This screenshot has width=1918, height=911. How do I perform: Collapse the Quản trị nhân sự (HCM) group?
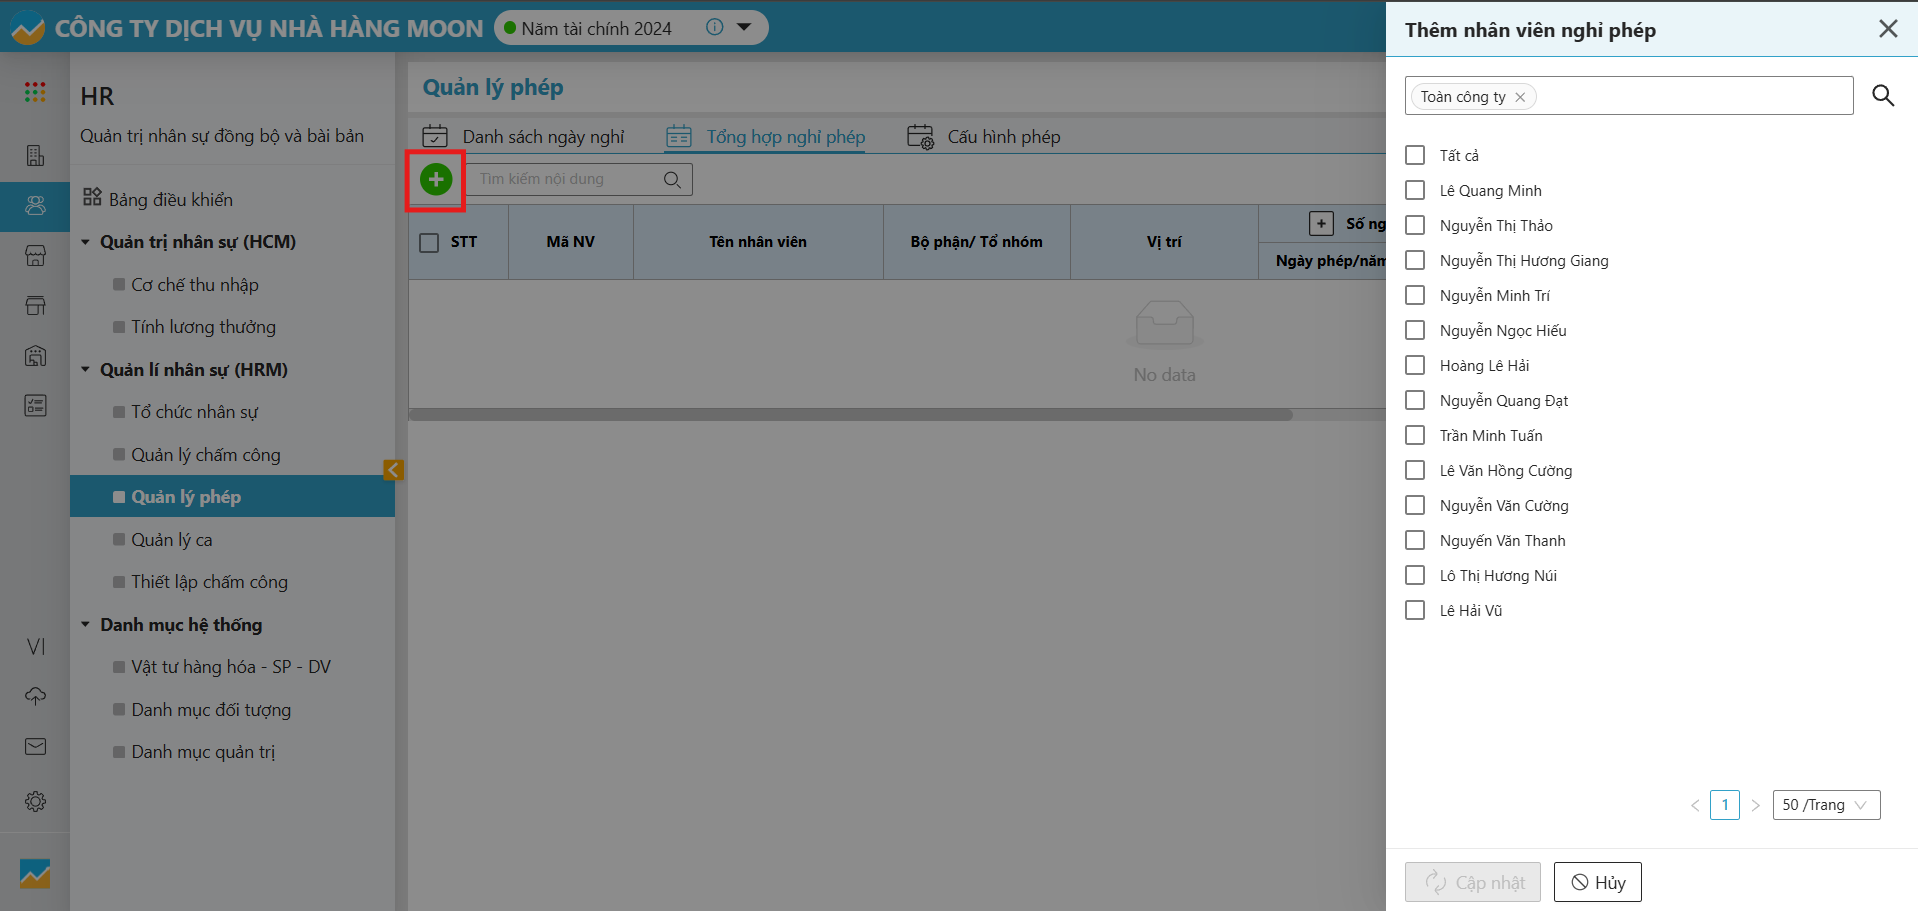86,242
